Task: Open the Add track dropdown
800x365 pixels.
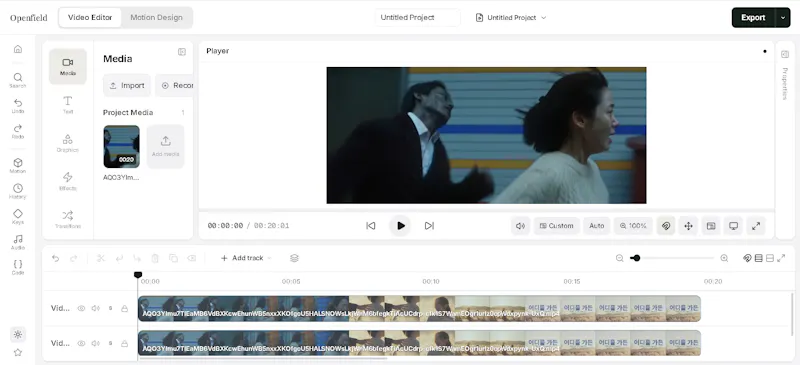Action: (246, 258)
